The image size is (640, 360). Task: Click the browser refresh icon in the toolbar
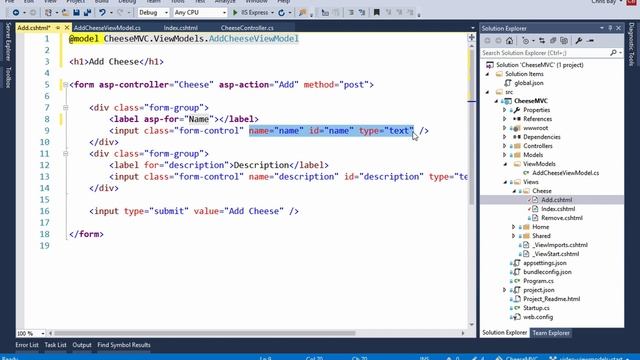(282, 13)
